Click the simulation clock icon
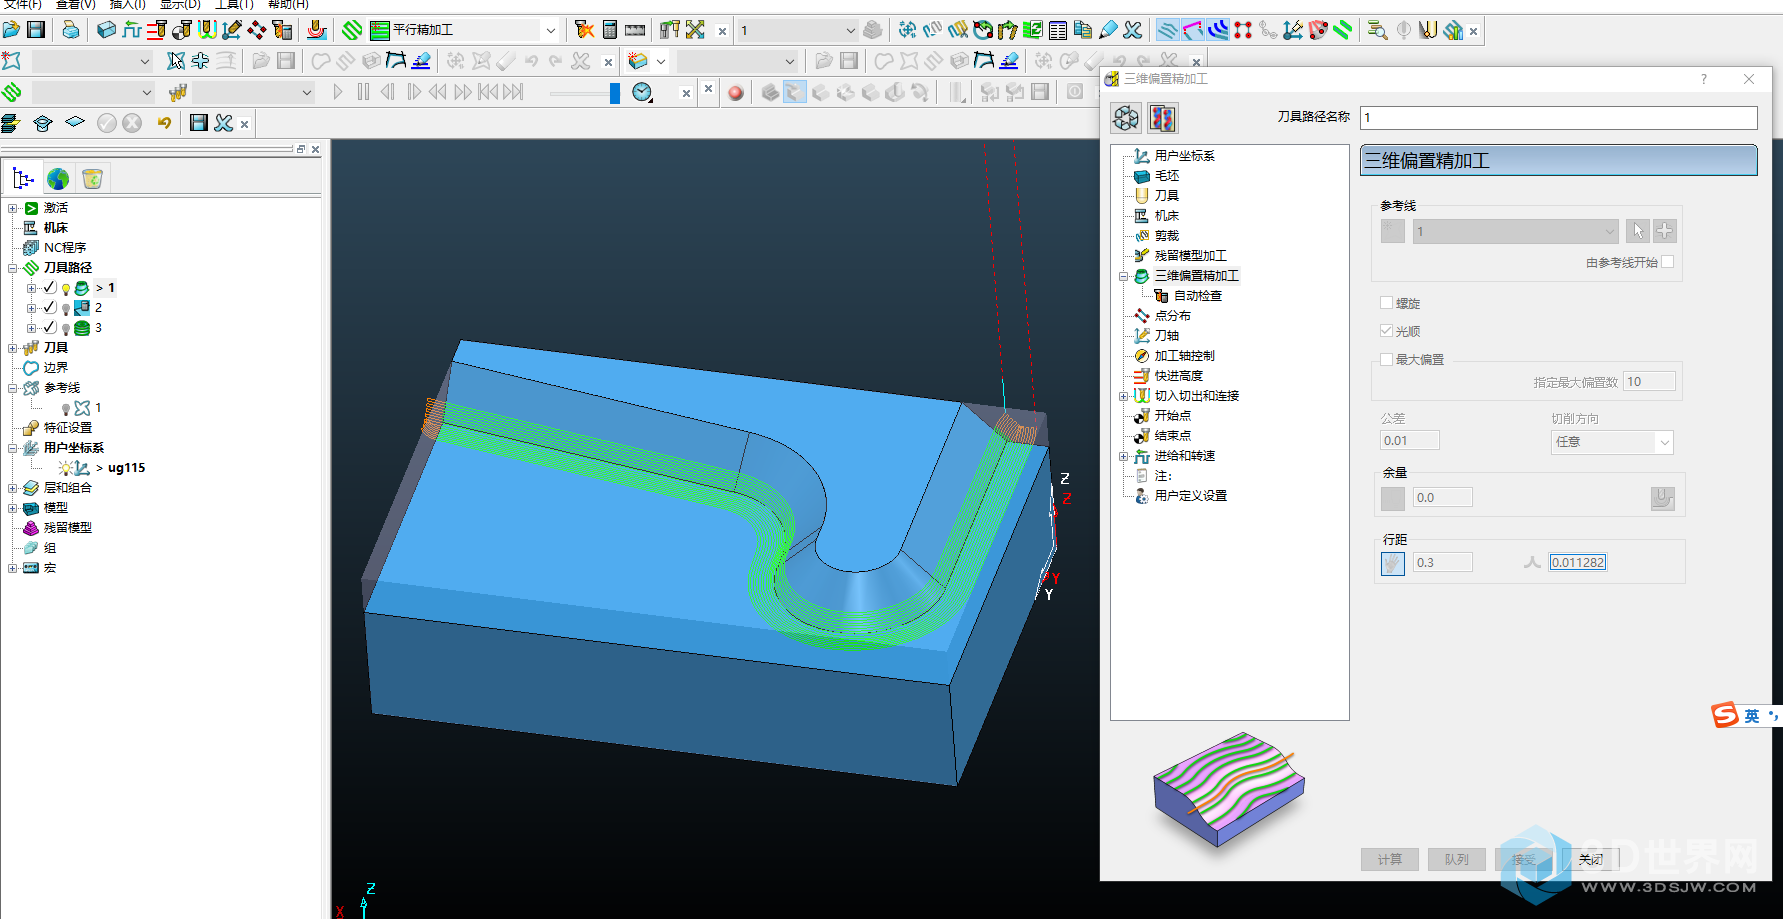 pos(642,92)
